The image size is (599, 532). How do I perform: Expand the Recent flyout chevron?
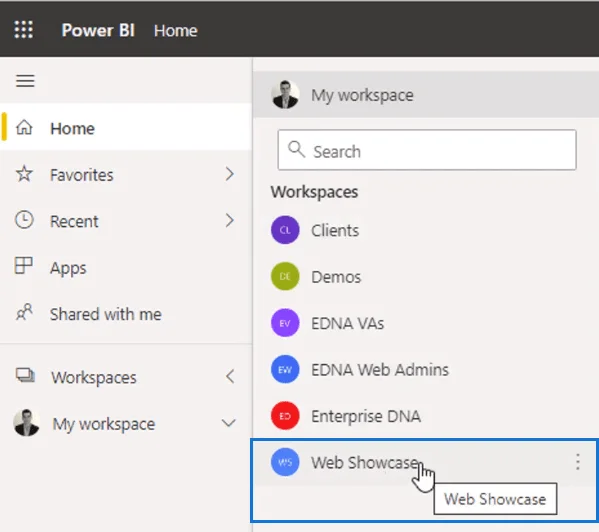[229, 220]
